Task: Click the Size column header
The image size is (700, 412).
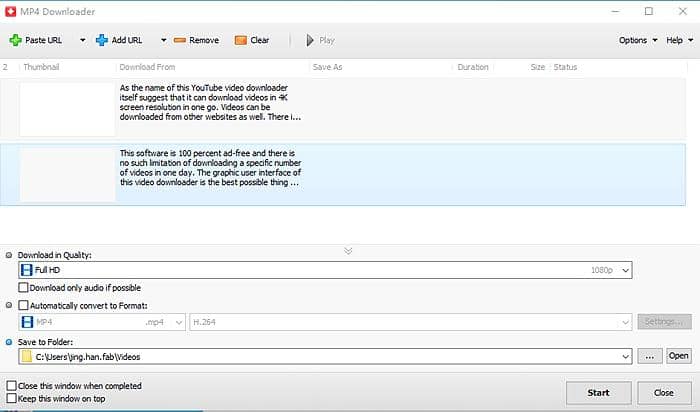Action: [x=538, y=67]
